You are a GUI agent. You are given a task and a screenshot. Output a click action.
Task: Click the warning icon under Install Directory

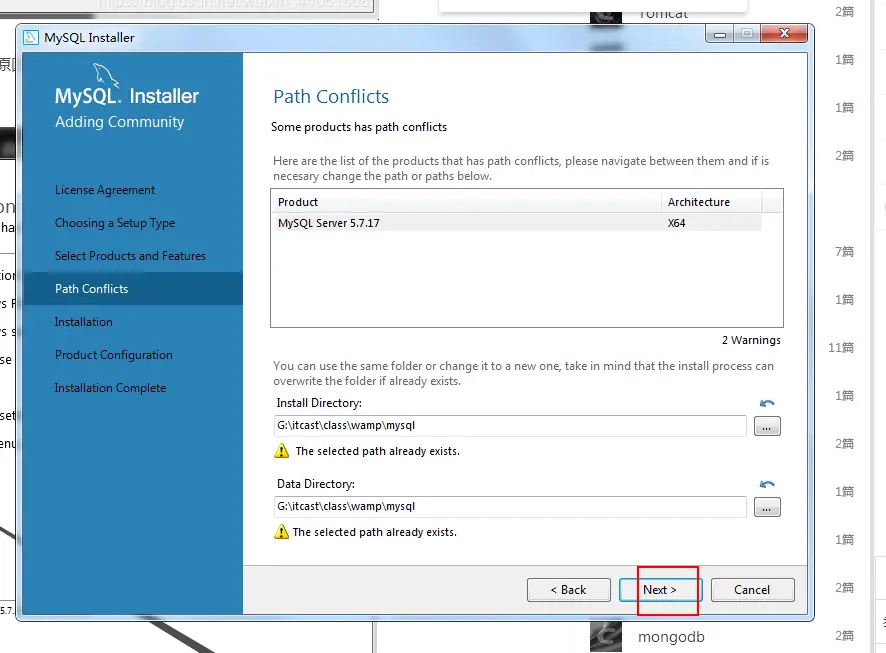pos(281,451)
